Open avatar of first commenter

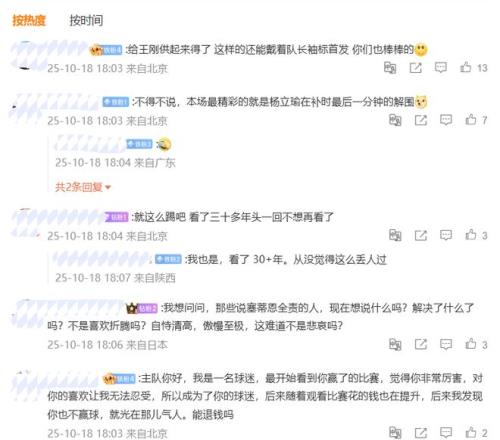[x=26, y=55]
